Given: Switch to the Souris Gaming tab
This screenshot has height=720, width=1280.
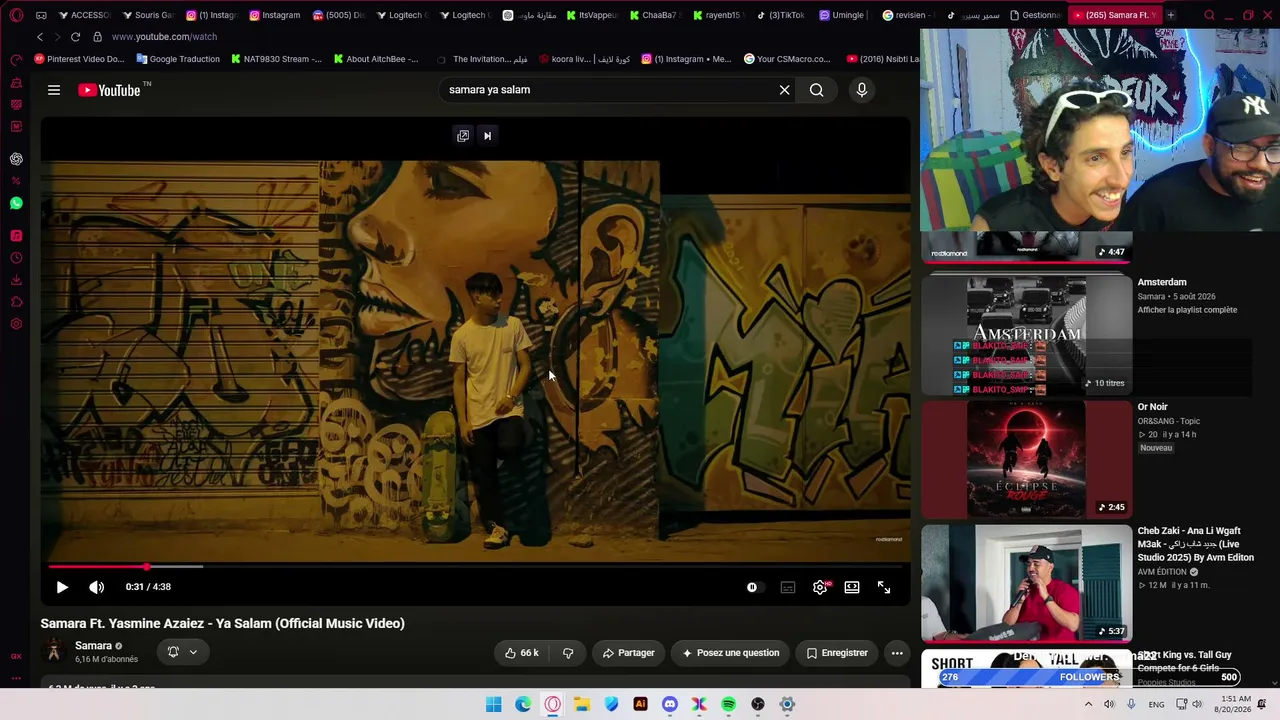Looking at the screenshot, I should pos(148,15).
